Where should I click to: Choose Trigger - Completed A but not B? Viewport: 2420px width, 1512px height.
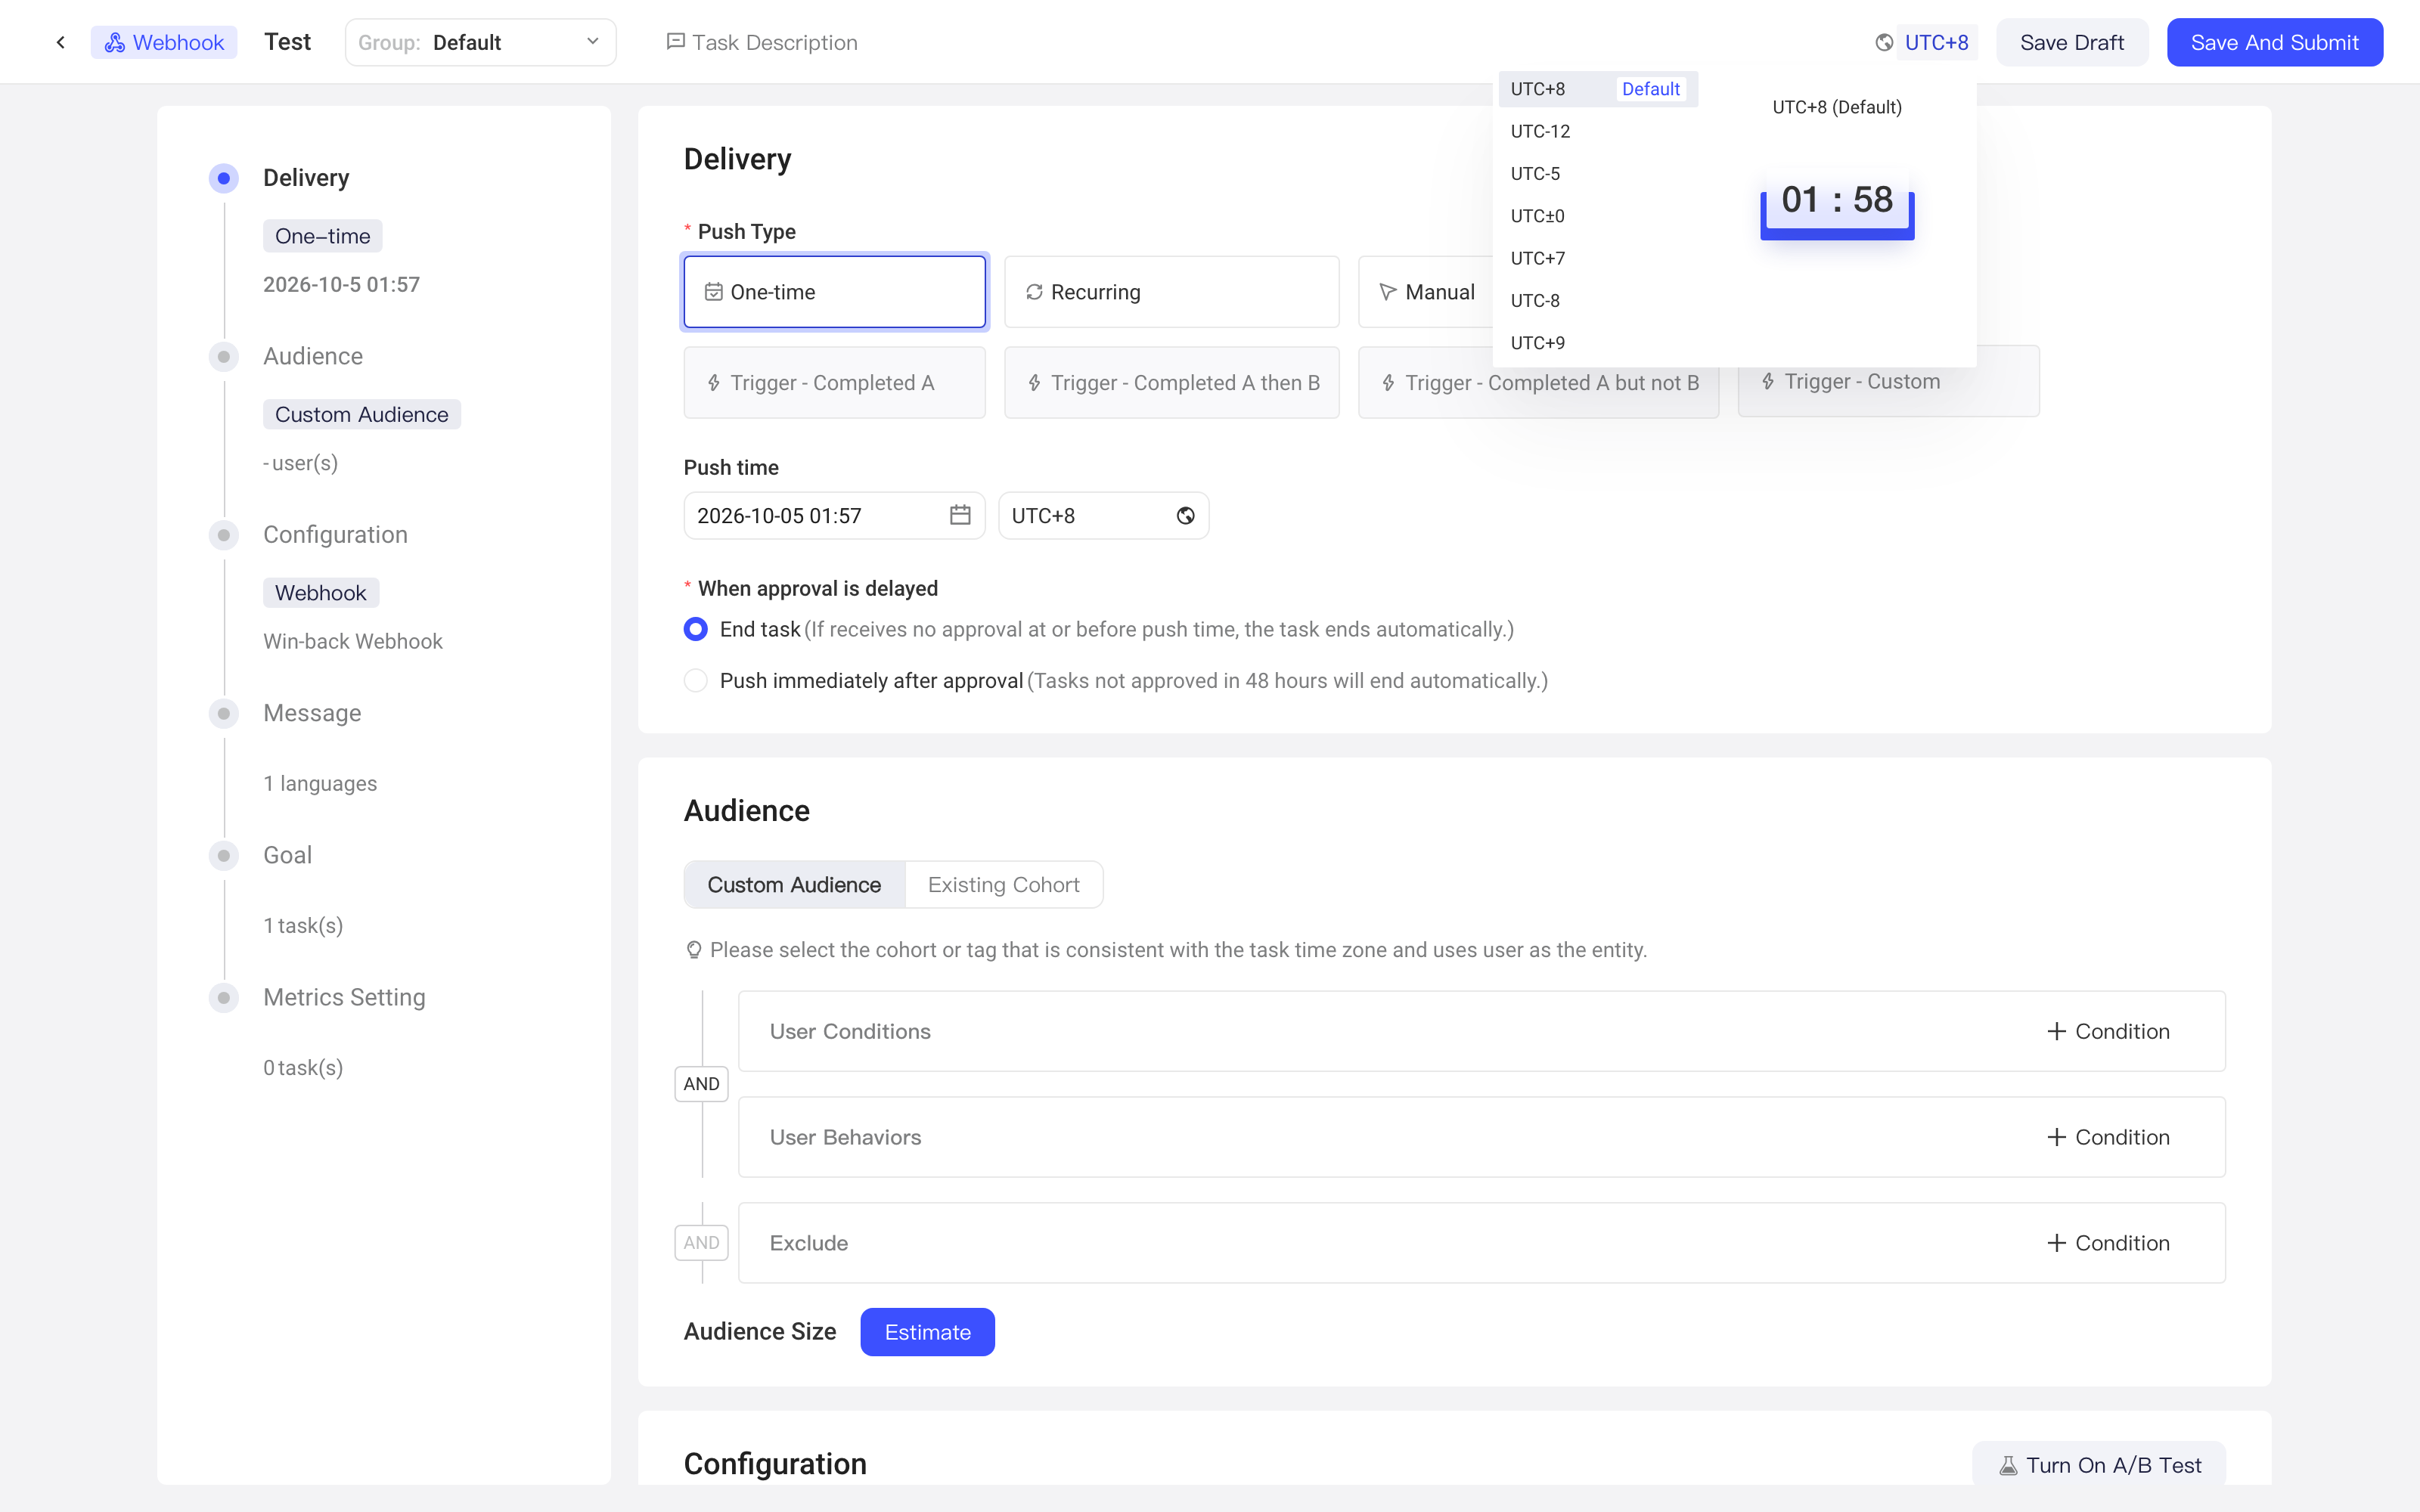[1538, 383]
